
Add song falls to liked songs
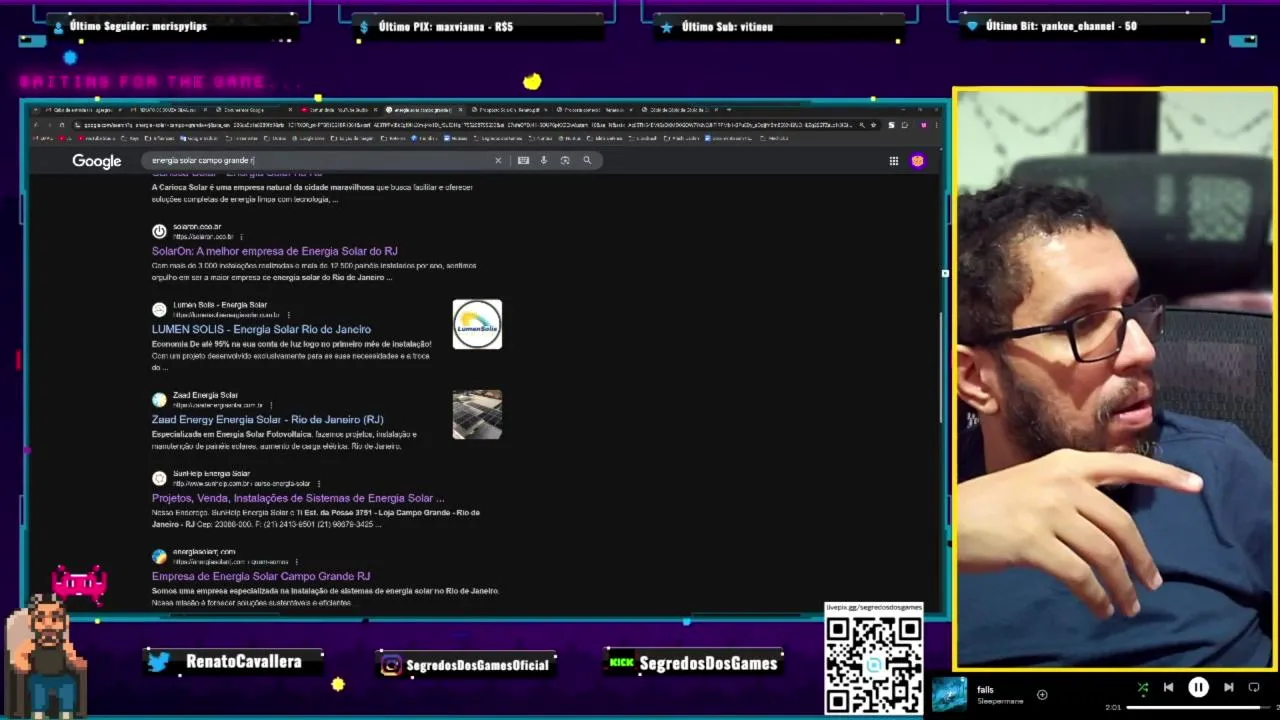point(1042,694)
